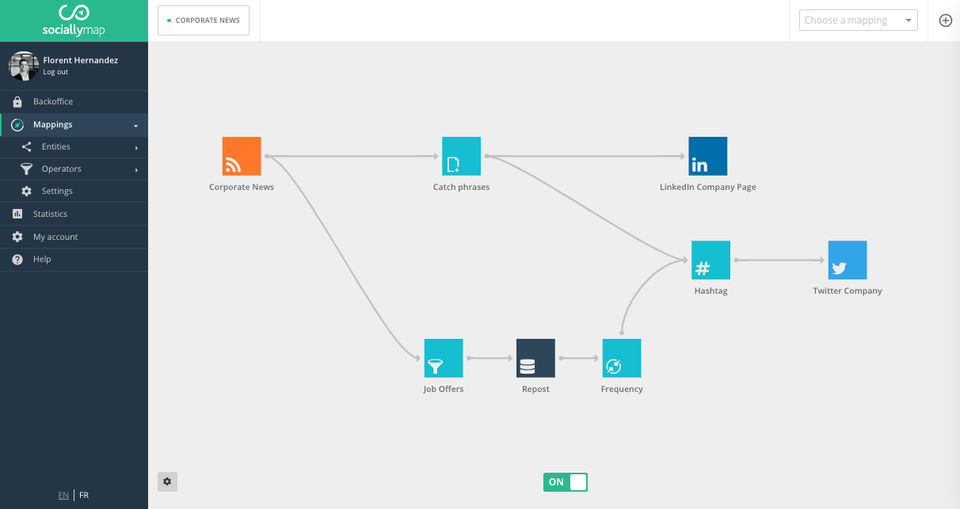Select the Corporate News RSS feed node
This screenshot has height=509, width=960.
241,156
